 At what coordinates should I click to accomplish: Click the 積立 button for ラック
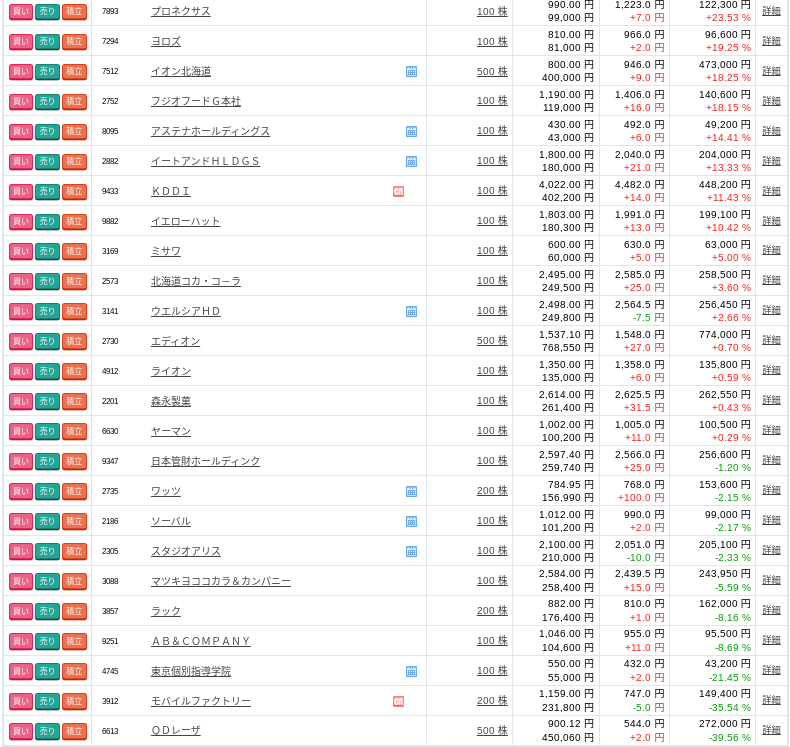pos(75,612)
